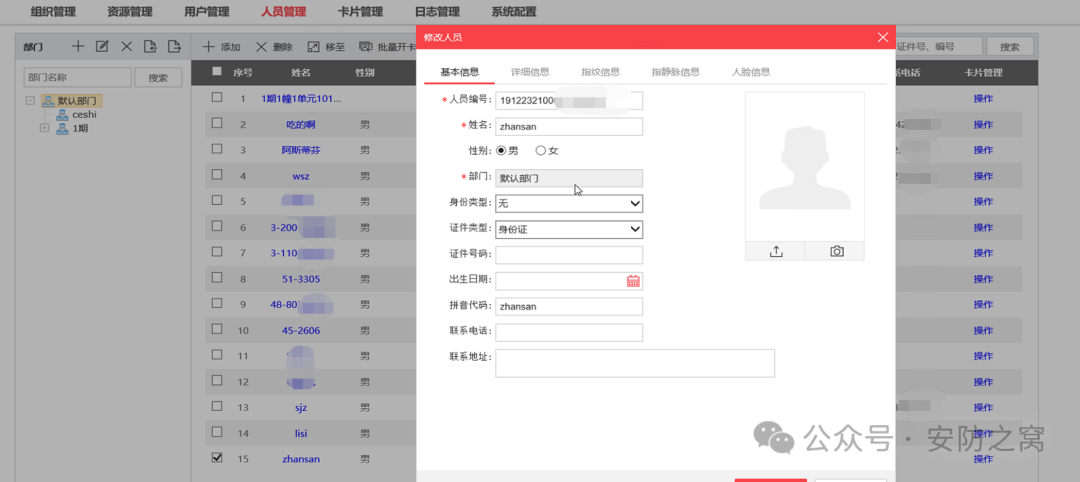
Task: Click the 联系电话 input field
Action: [569, 332]
